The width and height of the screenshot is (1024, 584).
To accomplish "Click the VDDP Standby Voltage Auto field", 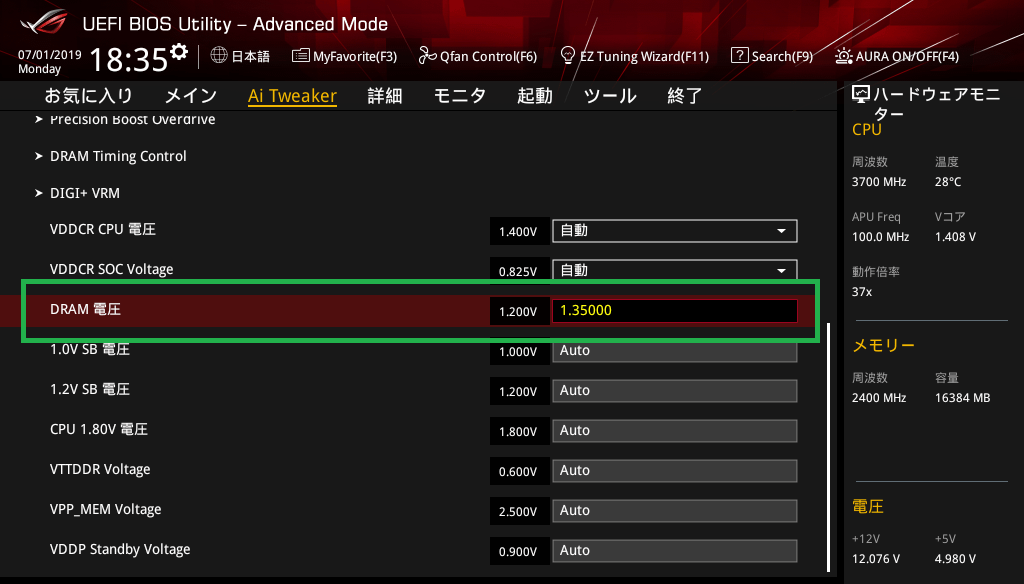I will 675,551.
